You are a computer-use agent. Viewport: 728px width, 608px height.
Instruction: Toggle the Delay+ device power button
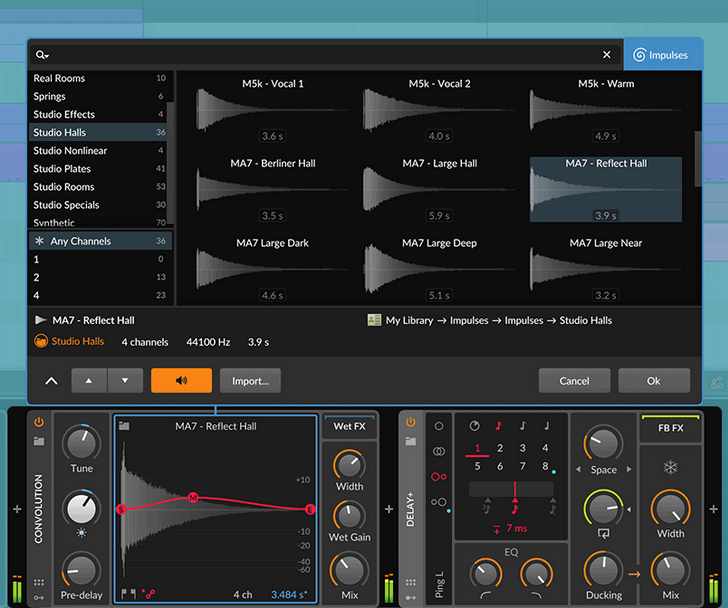410,422
